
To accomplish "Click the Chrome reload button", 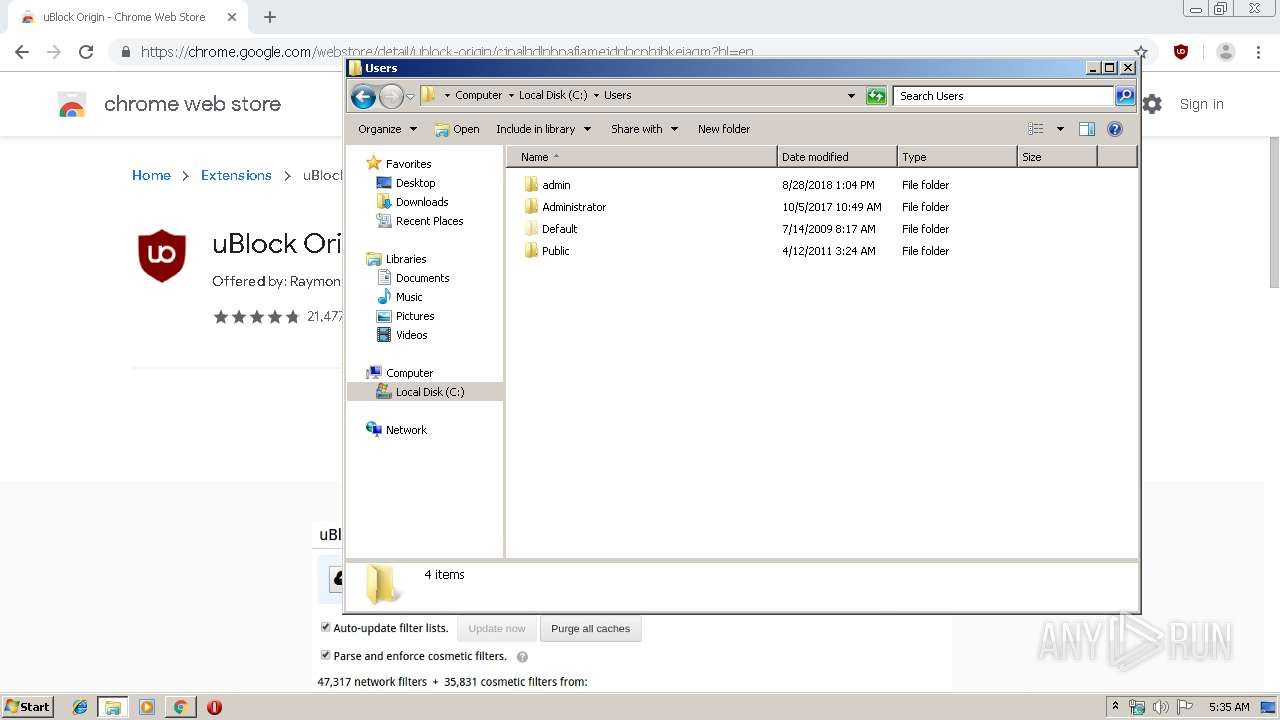I will [x=86, y=52].
